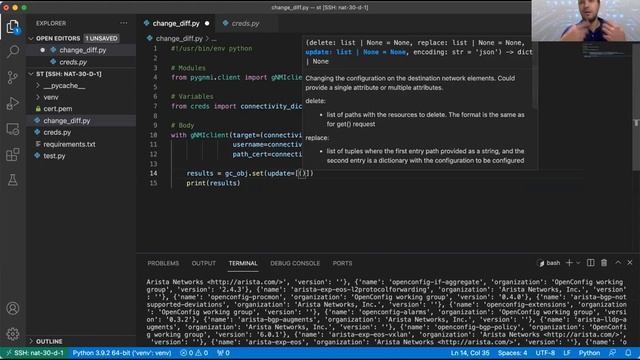Open notifications bell in status bar

coord(628,353)
